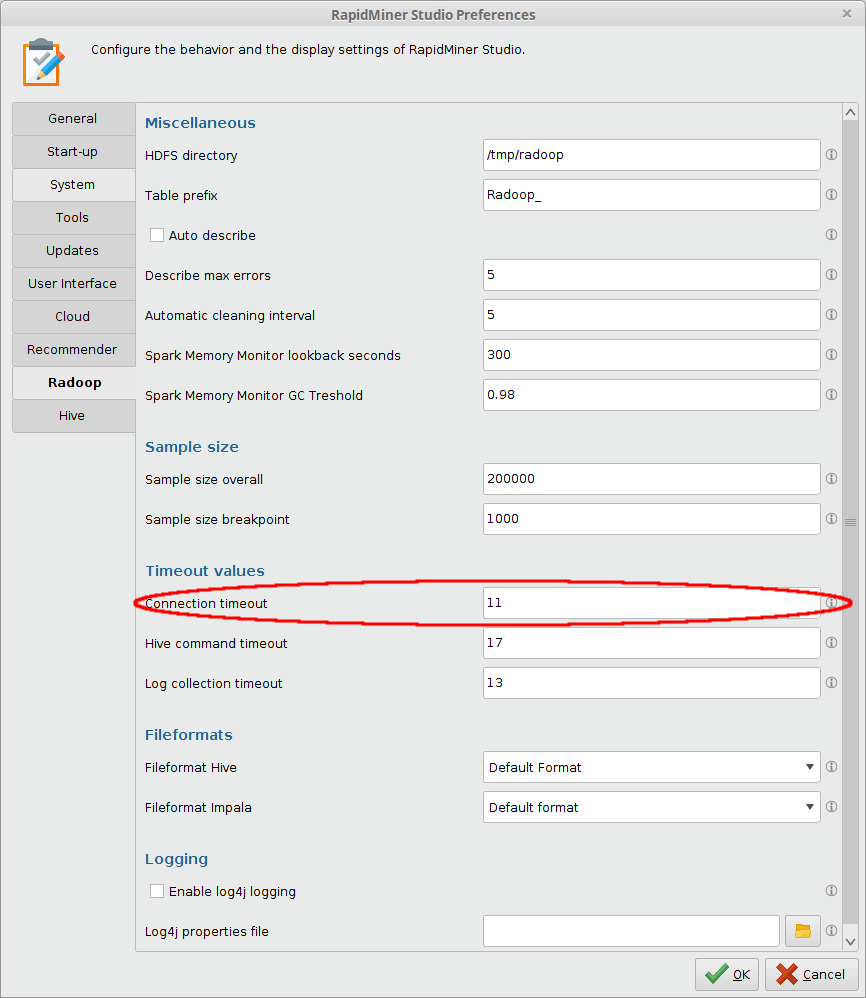Click info icon for Fileformat Impala
Viewport: 866px width, 998px height.
(831, 807)
